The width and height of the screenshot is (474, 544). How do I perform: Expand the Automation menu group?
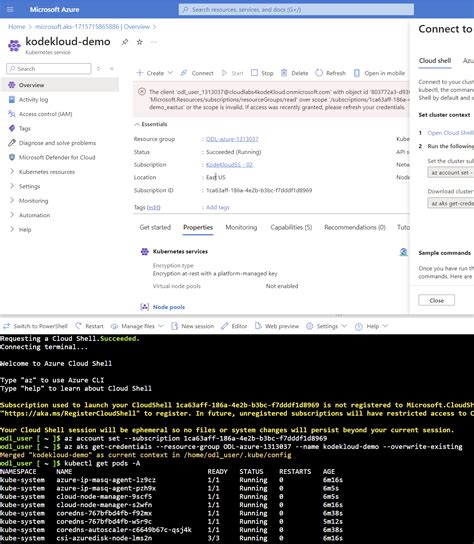tap(12, 215)
